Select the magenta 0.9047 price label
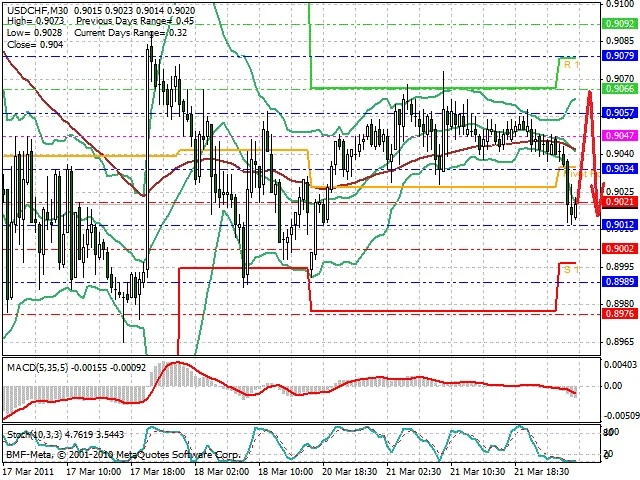The width and height of the screenshot is (640, 480). [620, 136]
